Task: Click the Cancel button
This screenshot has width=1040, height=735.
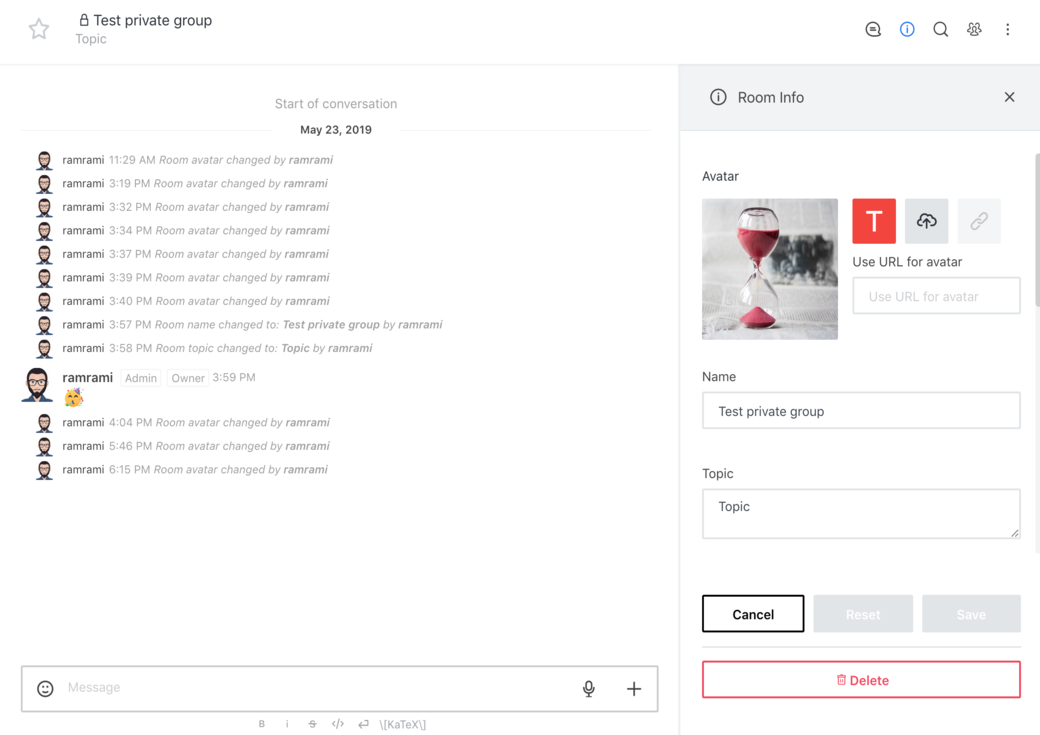Action: point(753,614)
